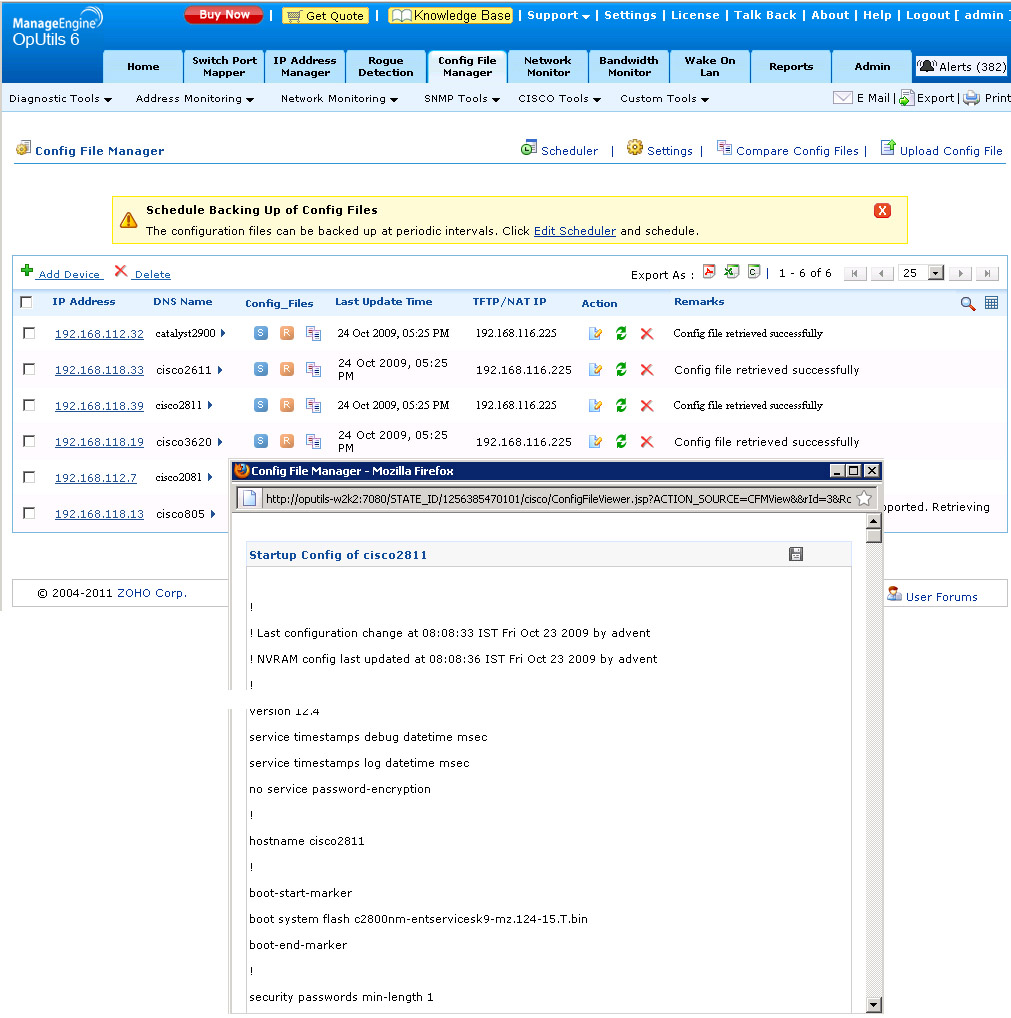
Task: Open device link 192.168.118.13
Action: [x=99, y=514]
